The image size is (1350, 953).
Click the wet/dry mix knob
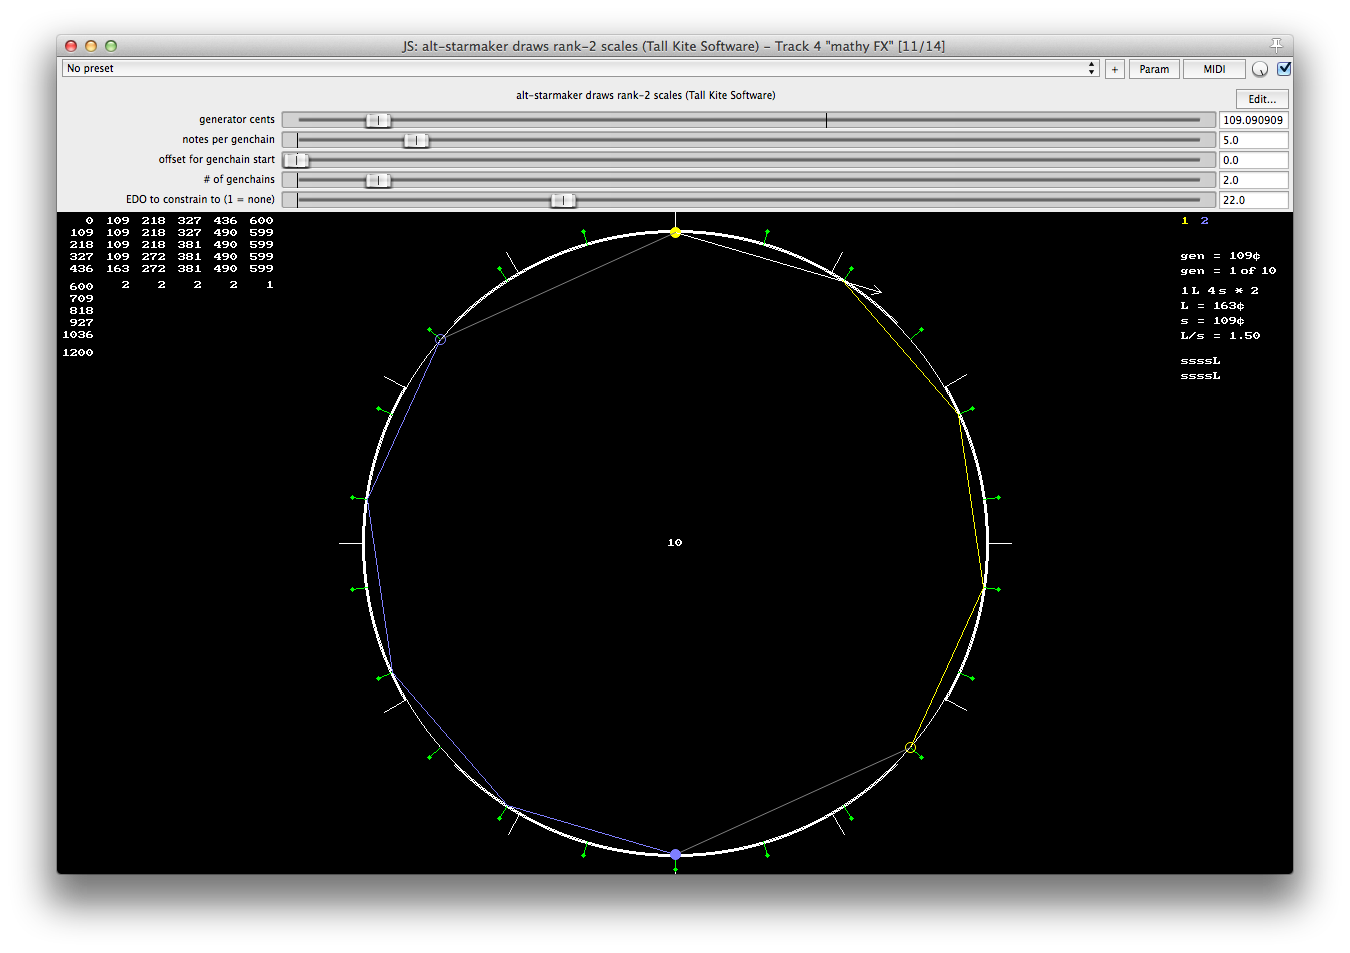(x=1260, y=69)
